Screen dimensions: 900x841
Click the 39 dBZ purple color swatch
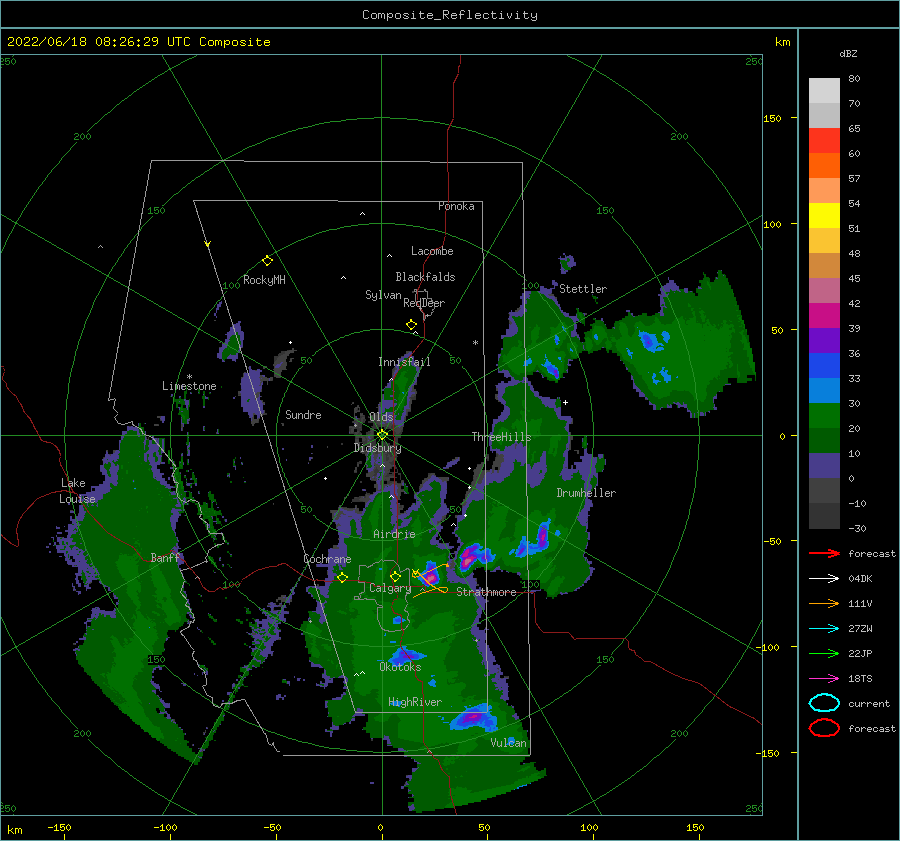click(824, 340)
